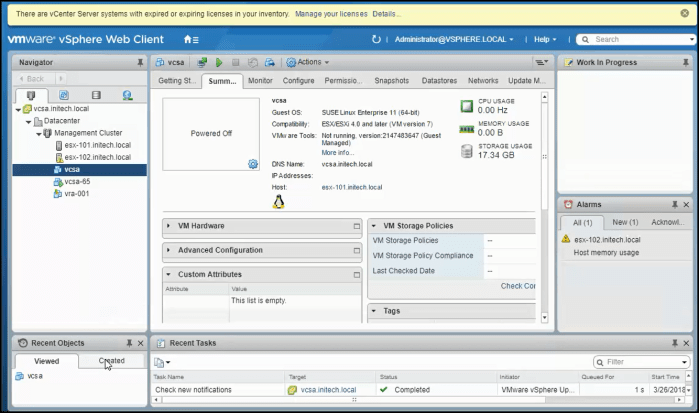Image resolution: width=699 pixels, height=413 pixels.
Task: Open the Networking view in Navigator
Action: (x=127, y=95)
